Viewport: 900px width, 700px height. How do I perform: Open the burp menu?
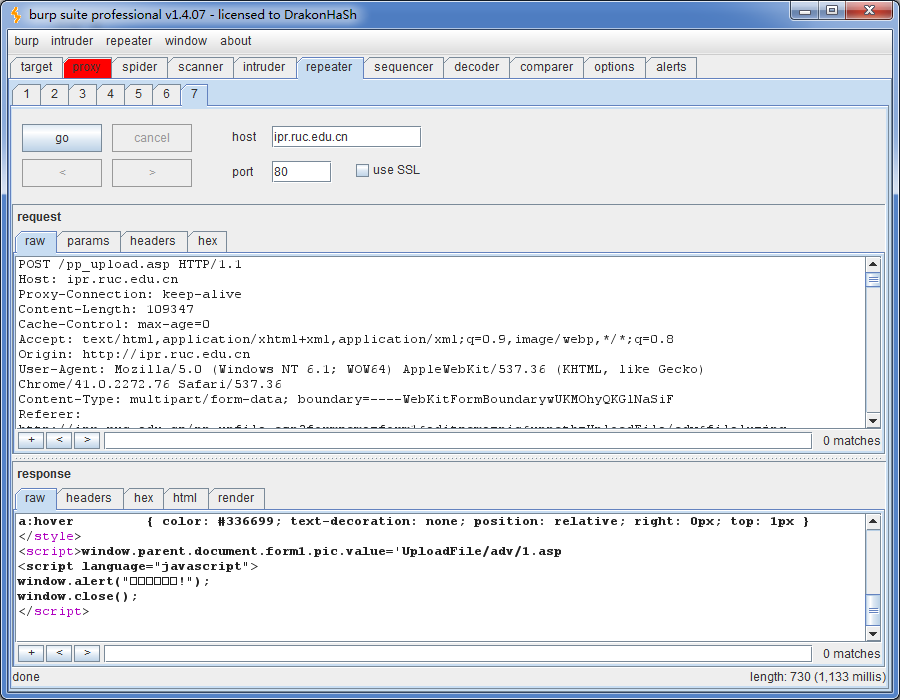click(26, 41)
